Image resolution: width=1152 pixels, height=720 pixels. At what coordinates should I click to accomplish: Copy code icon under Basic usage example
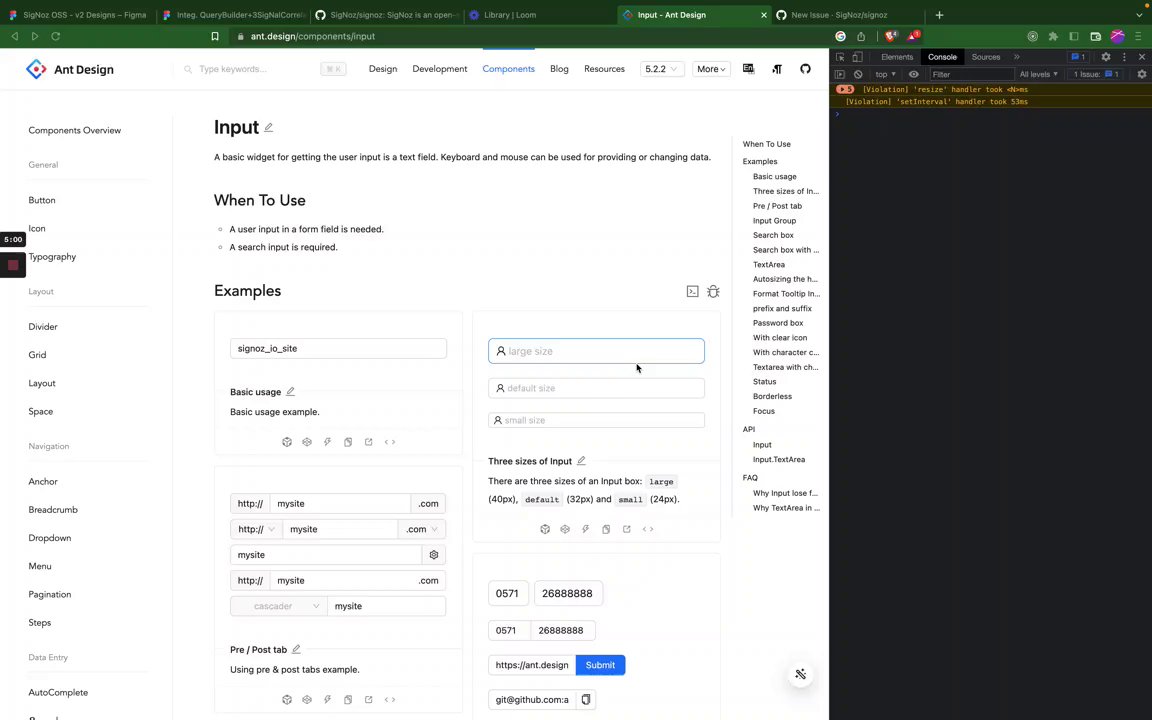(348, 442)
